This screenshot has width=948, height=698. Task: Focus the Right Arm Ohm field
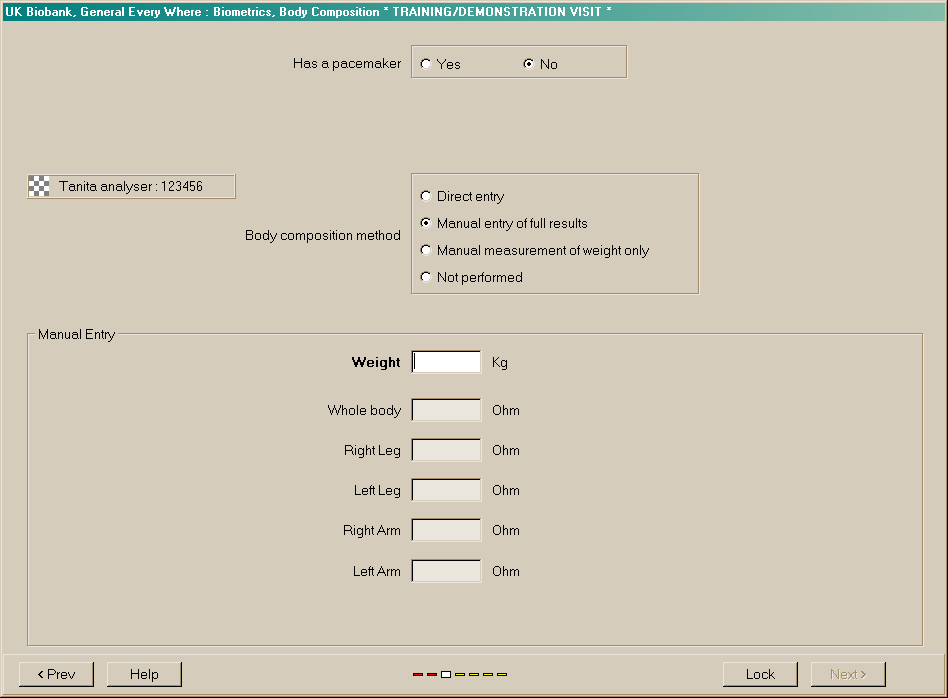(446, 530)
